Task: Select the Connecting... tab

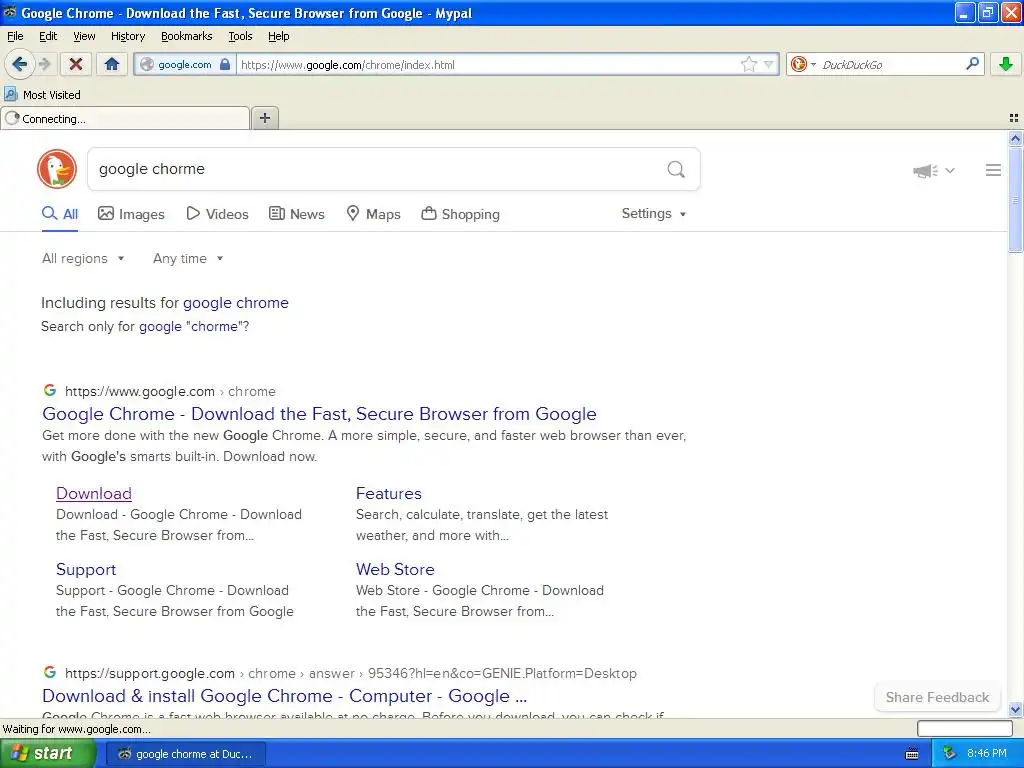Action: pyautogui.click(x=125, y=118)
